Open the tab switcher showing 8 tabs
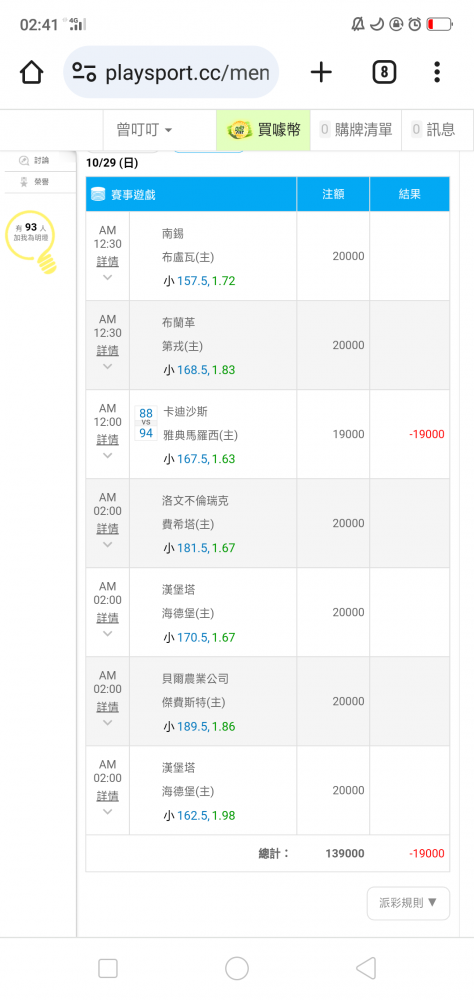 pos(384,73)
